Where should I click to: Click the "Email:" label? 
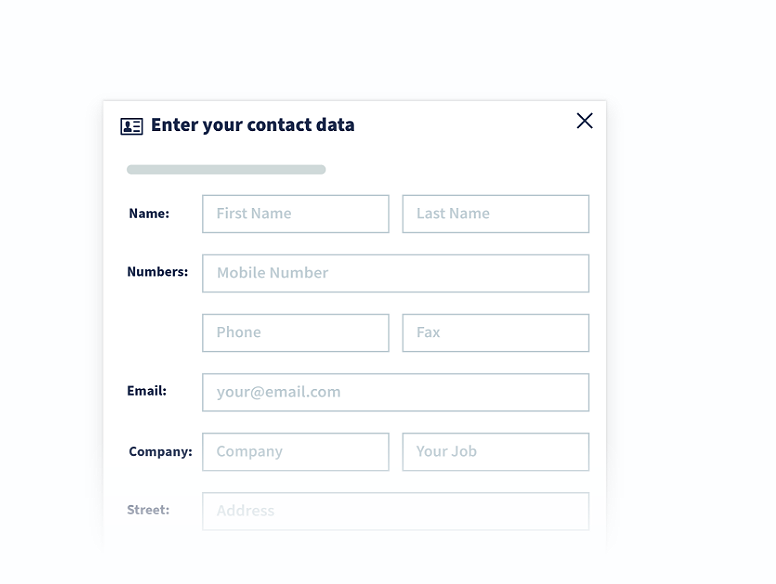coord(146,391)
